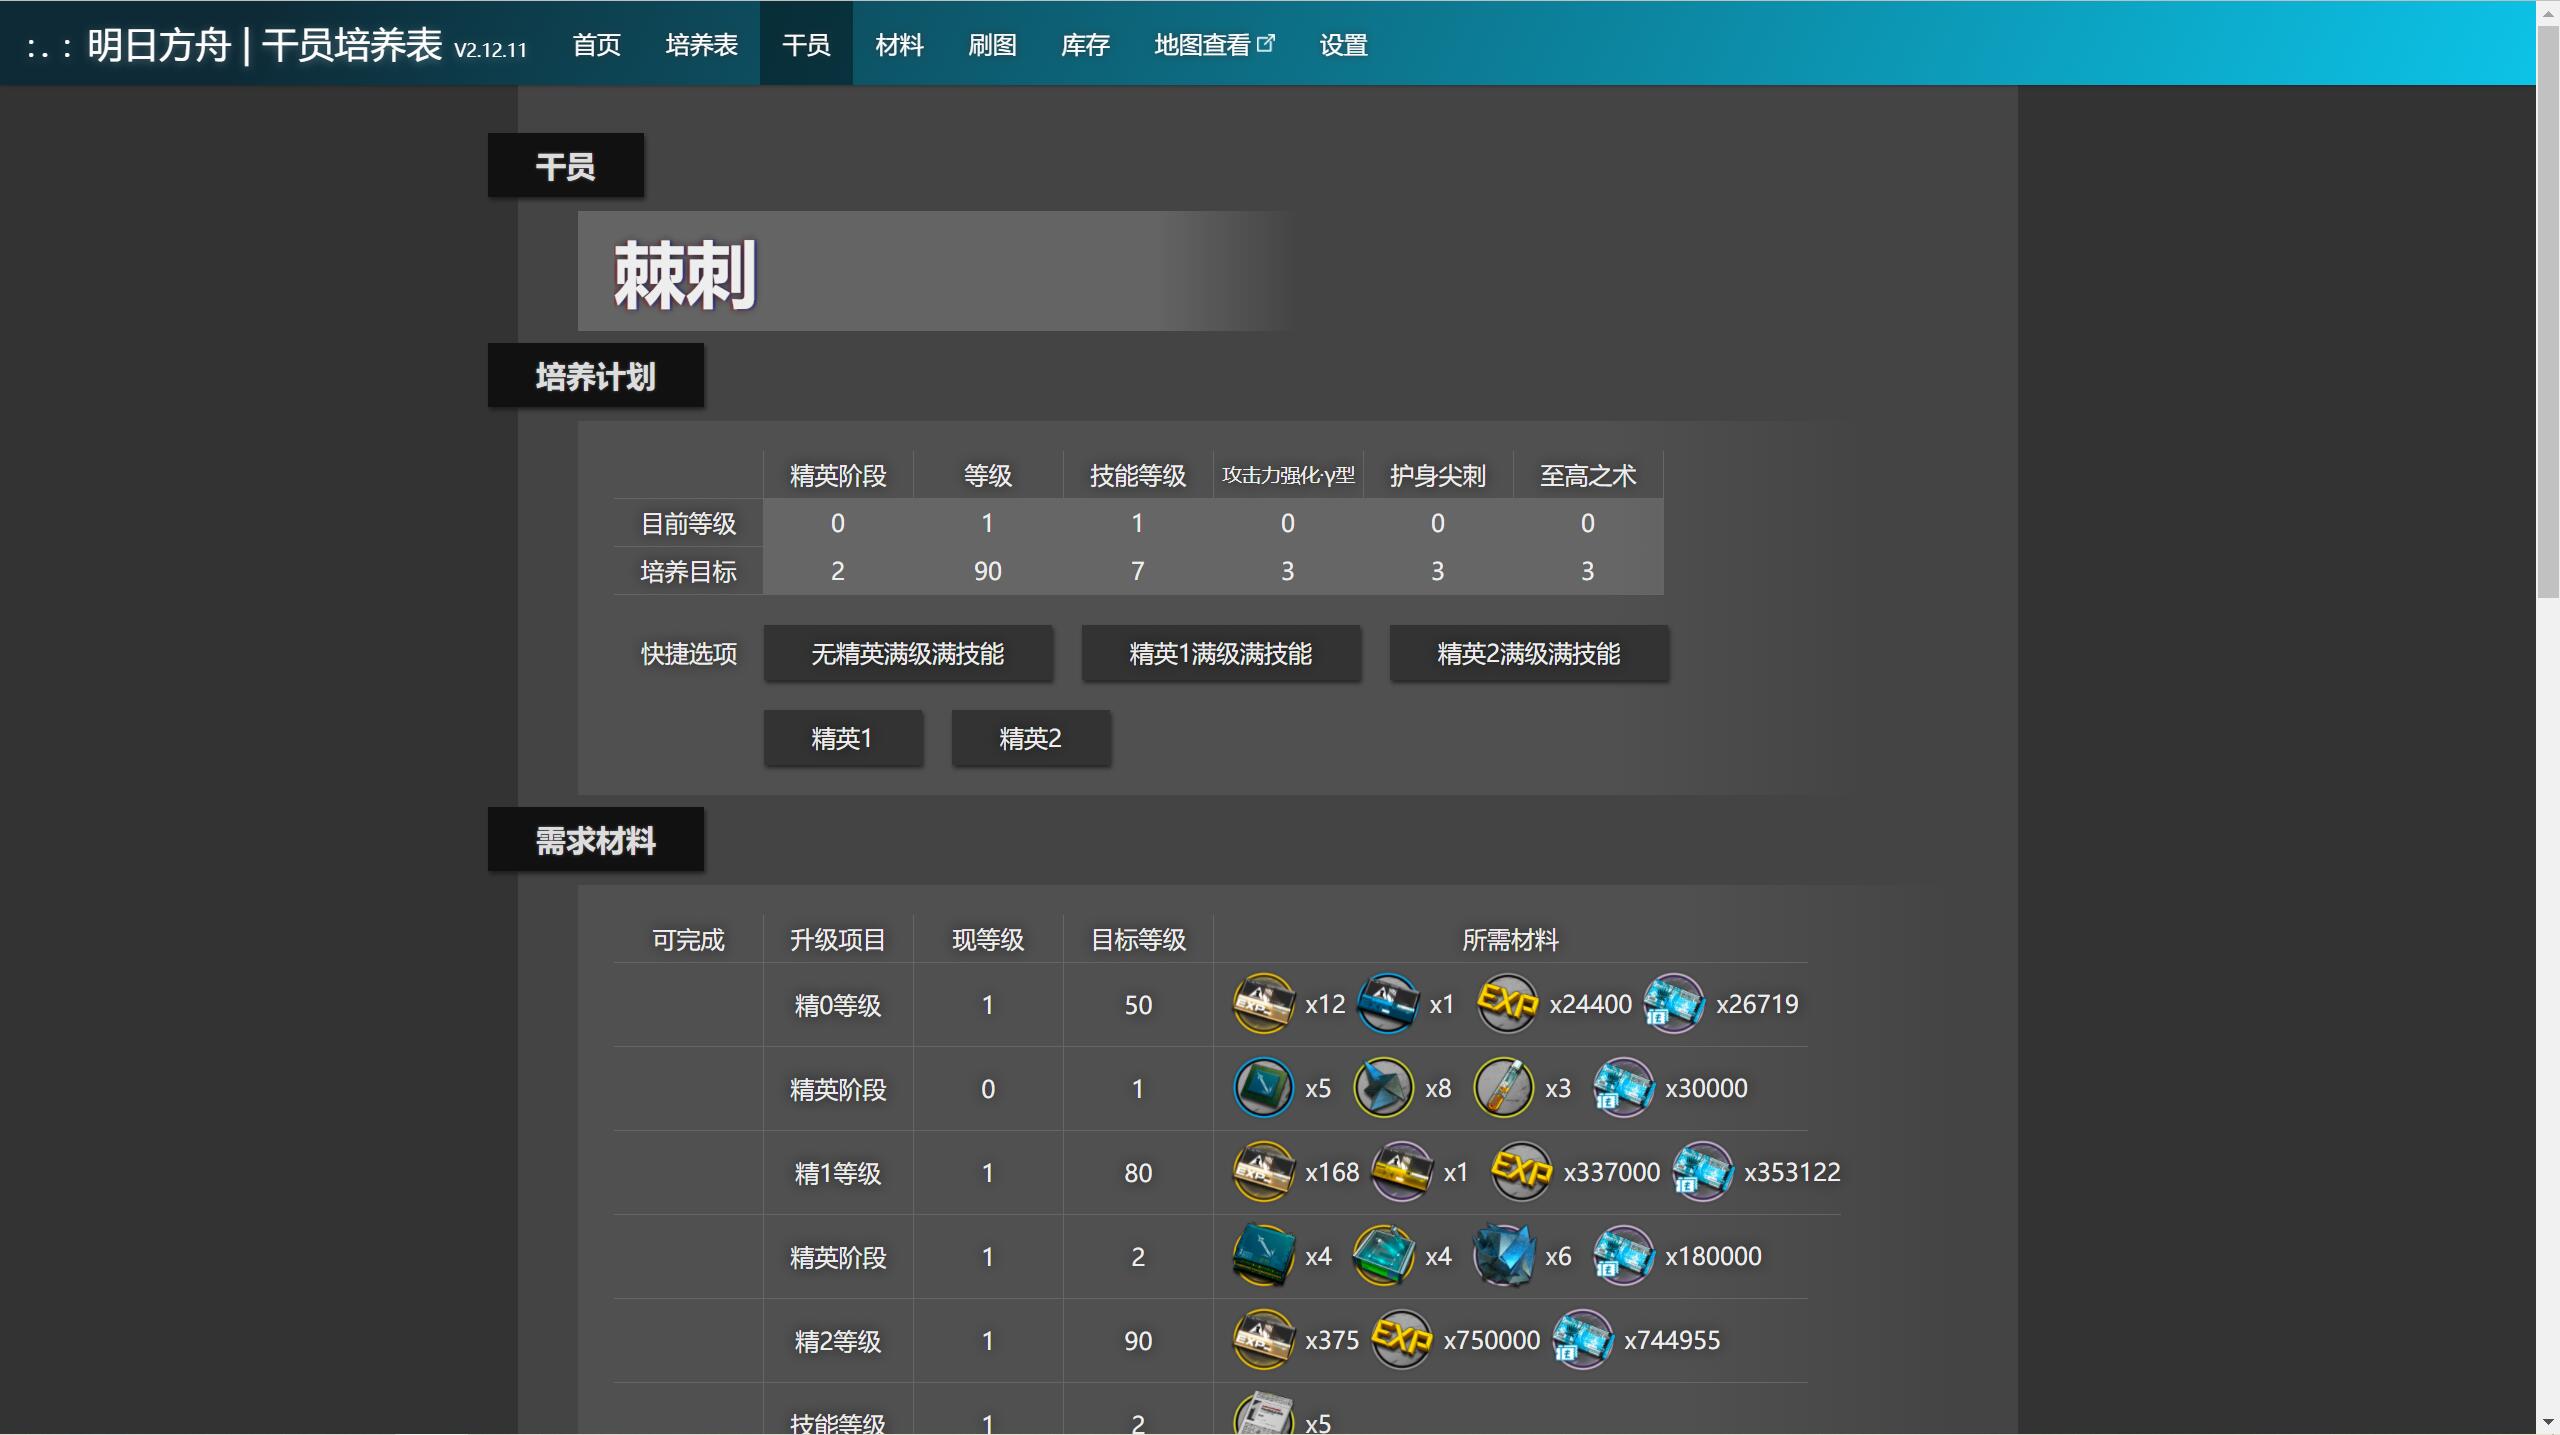The height and width of the screenshot is (1435, 2560).
Task: Click the 需求材料 section heading
Action: point(596,839)
